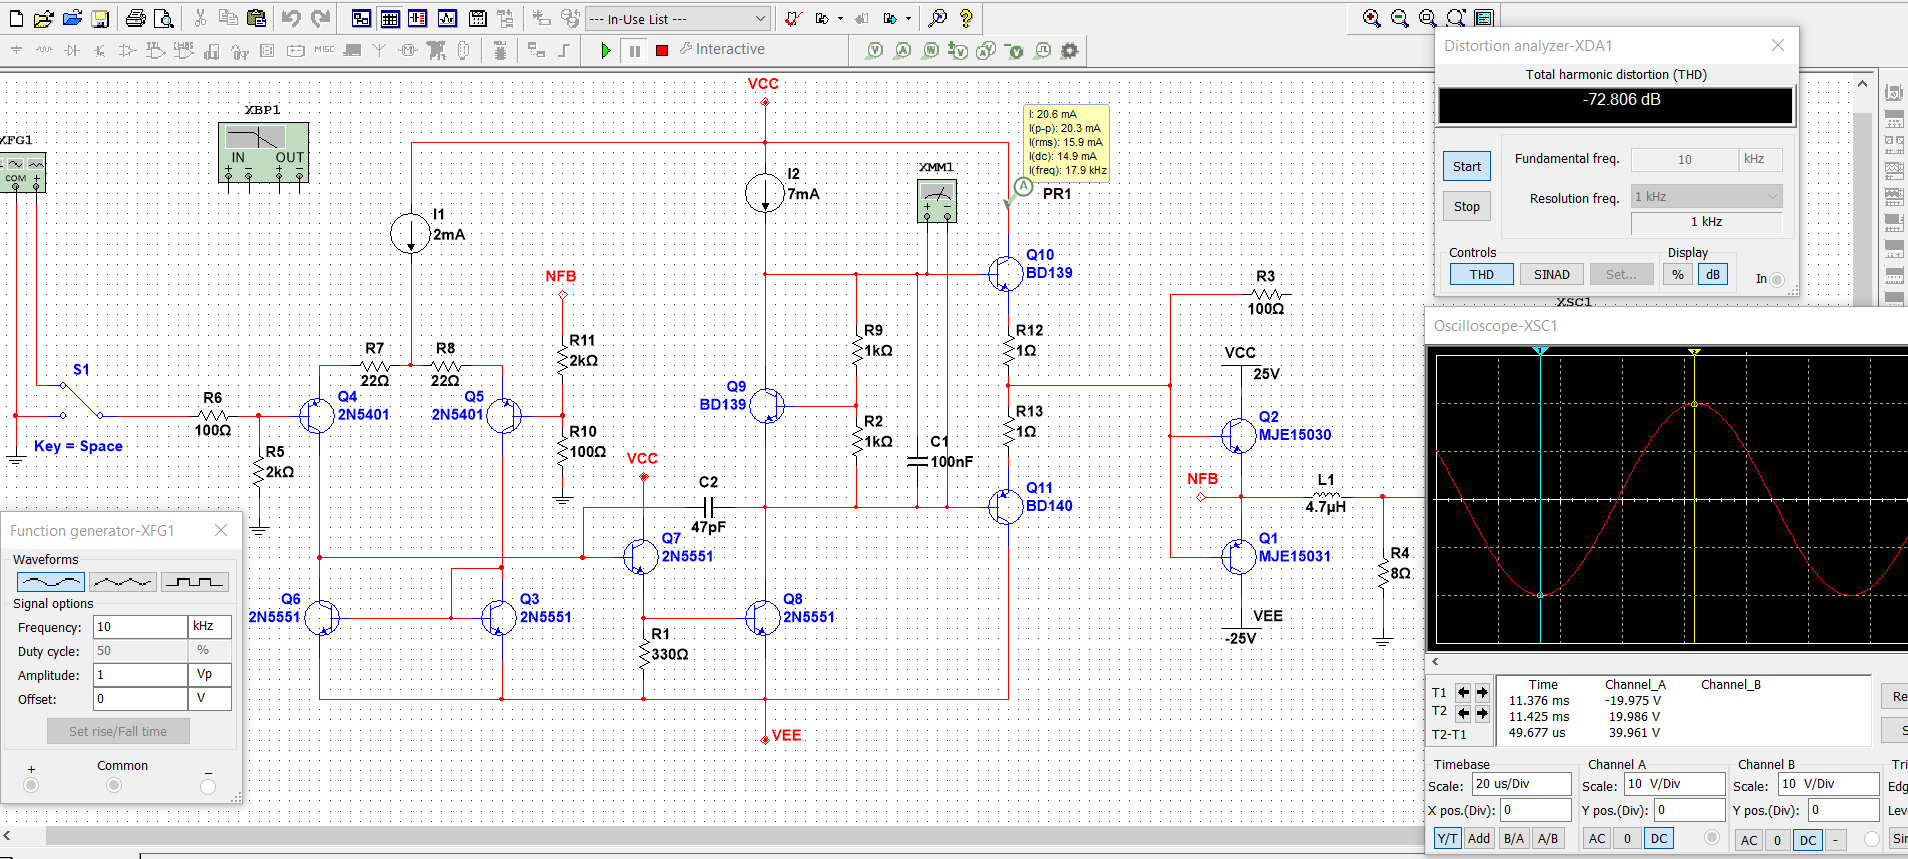This screenshot has height=859, width=1908.
Task: Open the Grapher icon in the toolbar
Action: (x=447, y=18)
